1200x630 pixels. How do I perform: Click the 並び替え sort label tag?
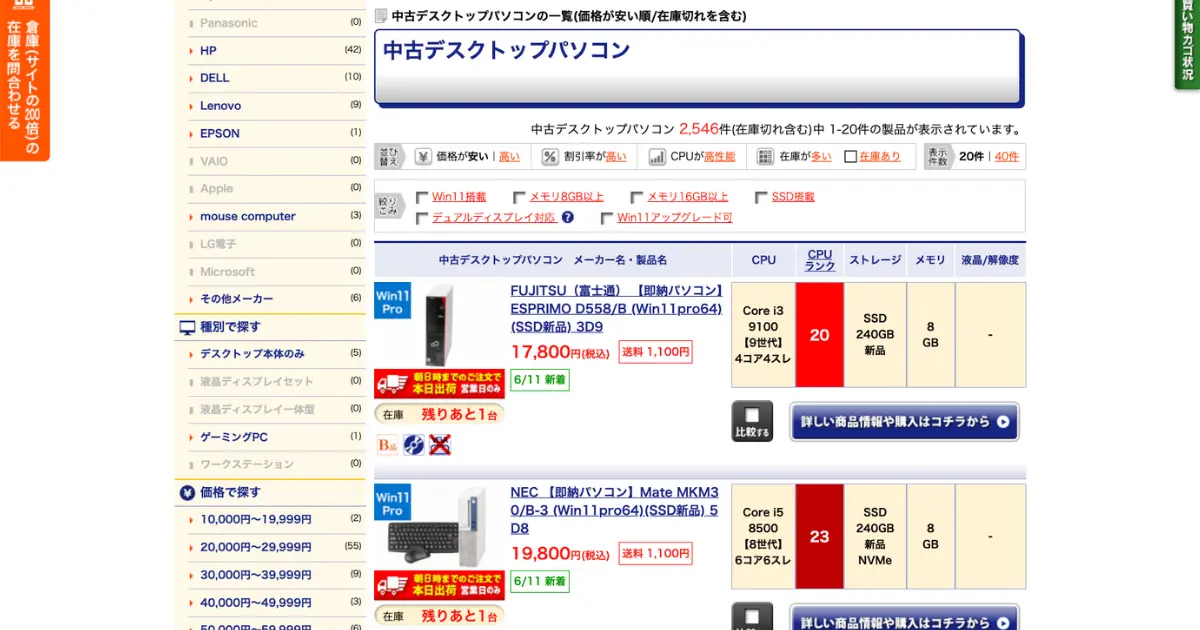[x=389, y=156]
